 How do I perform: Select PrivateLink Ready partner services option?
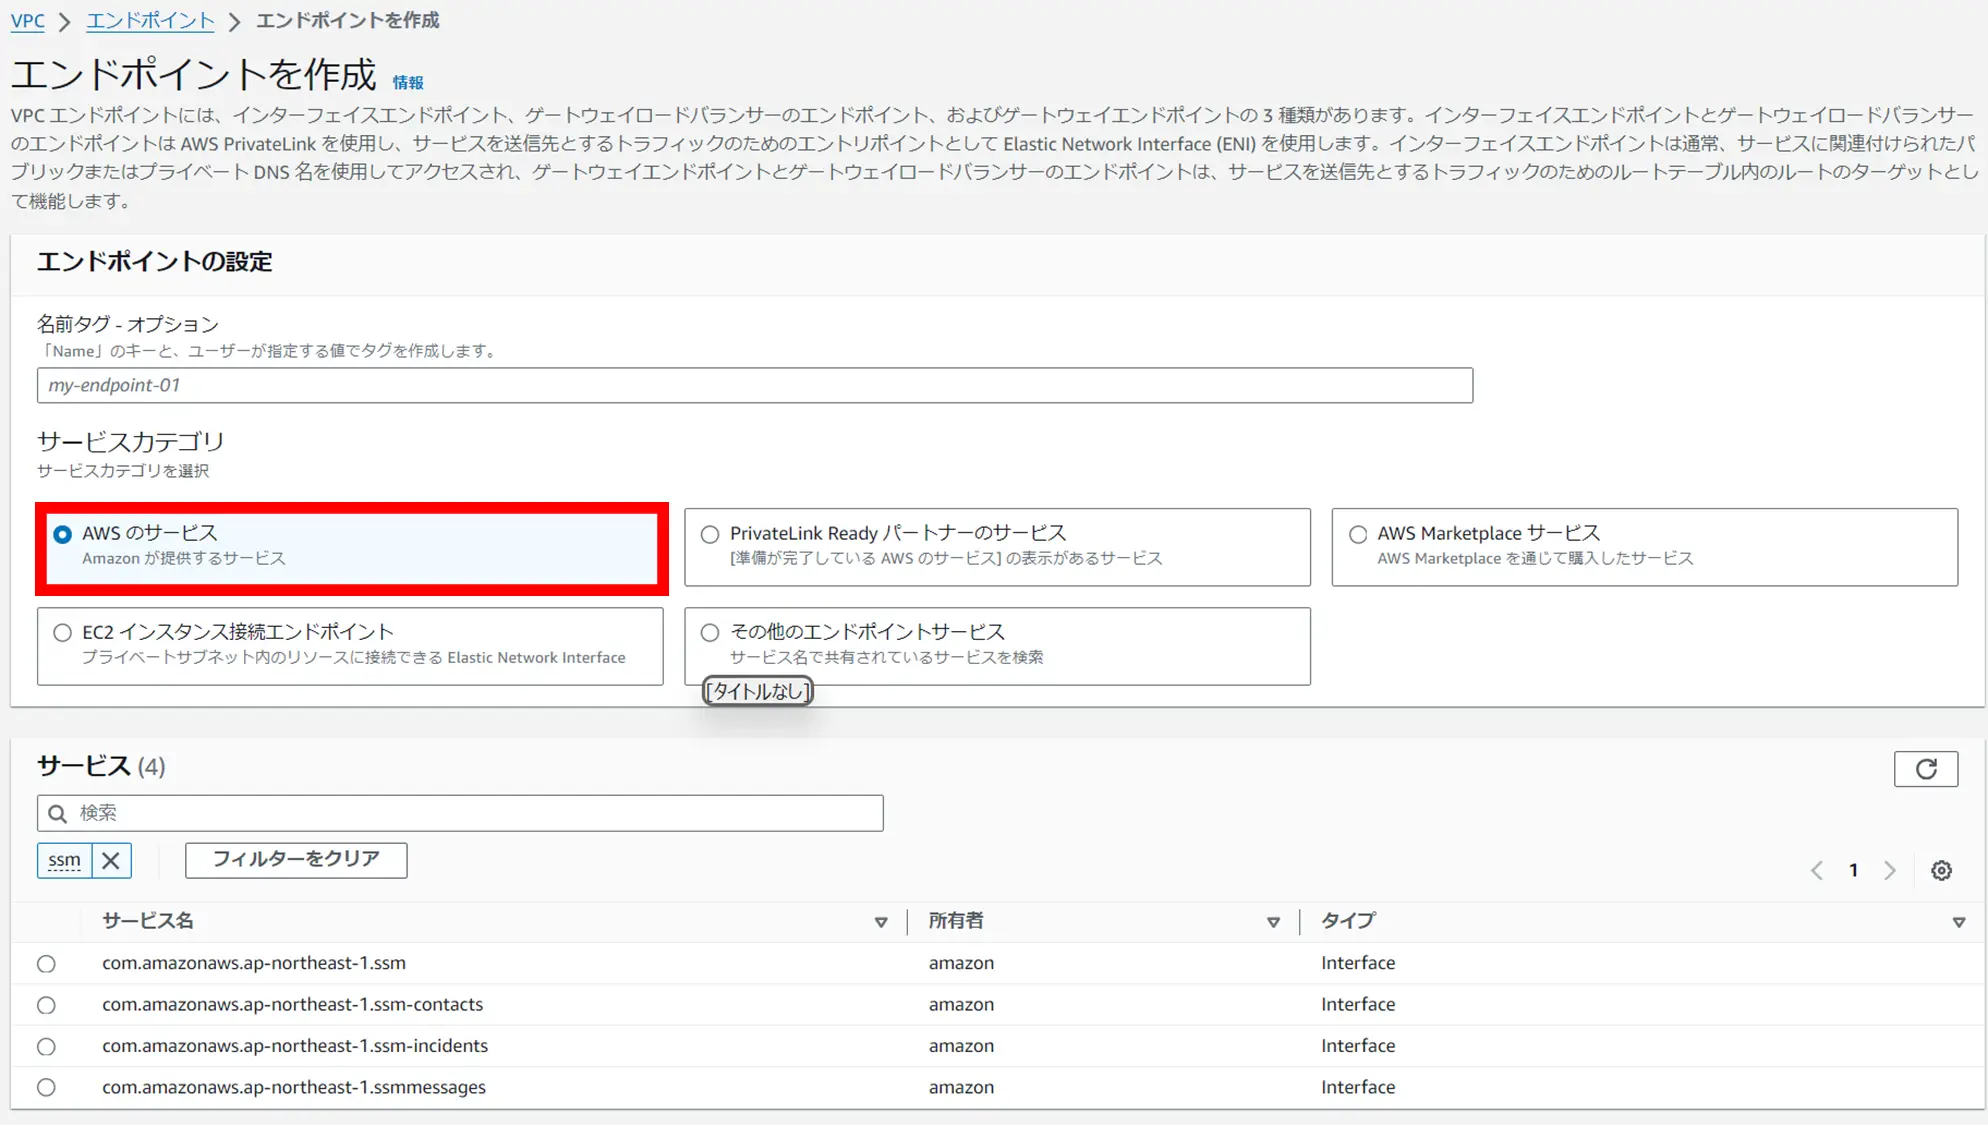click(710, 534)
